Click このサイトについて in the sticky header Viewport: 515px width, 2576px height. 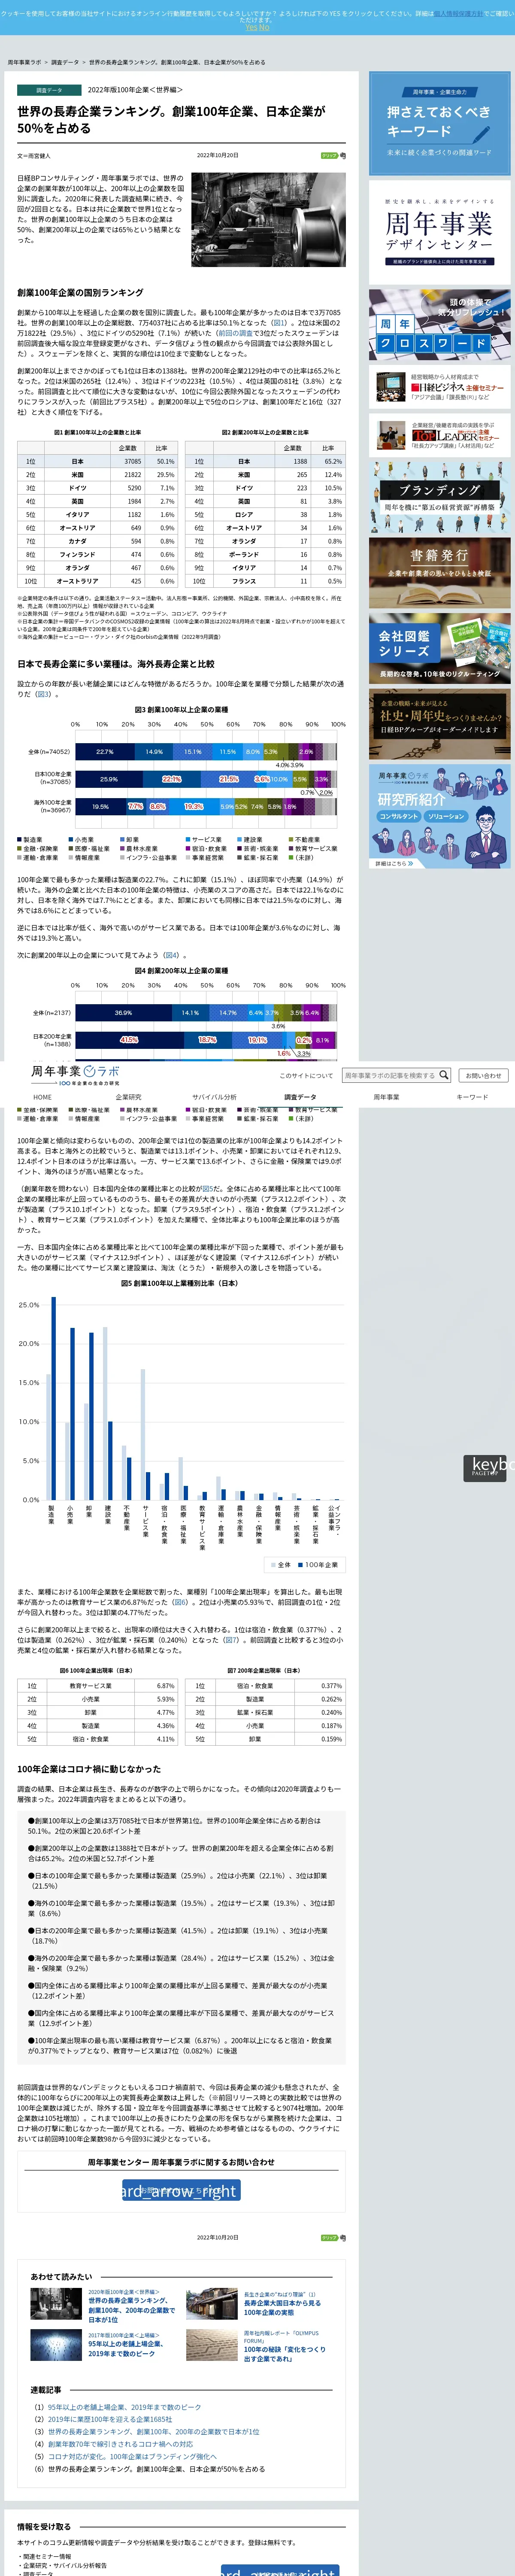pos(307,1076)
